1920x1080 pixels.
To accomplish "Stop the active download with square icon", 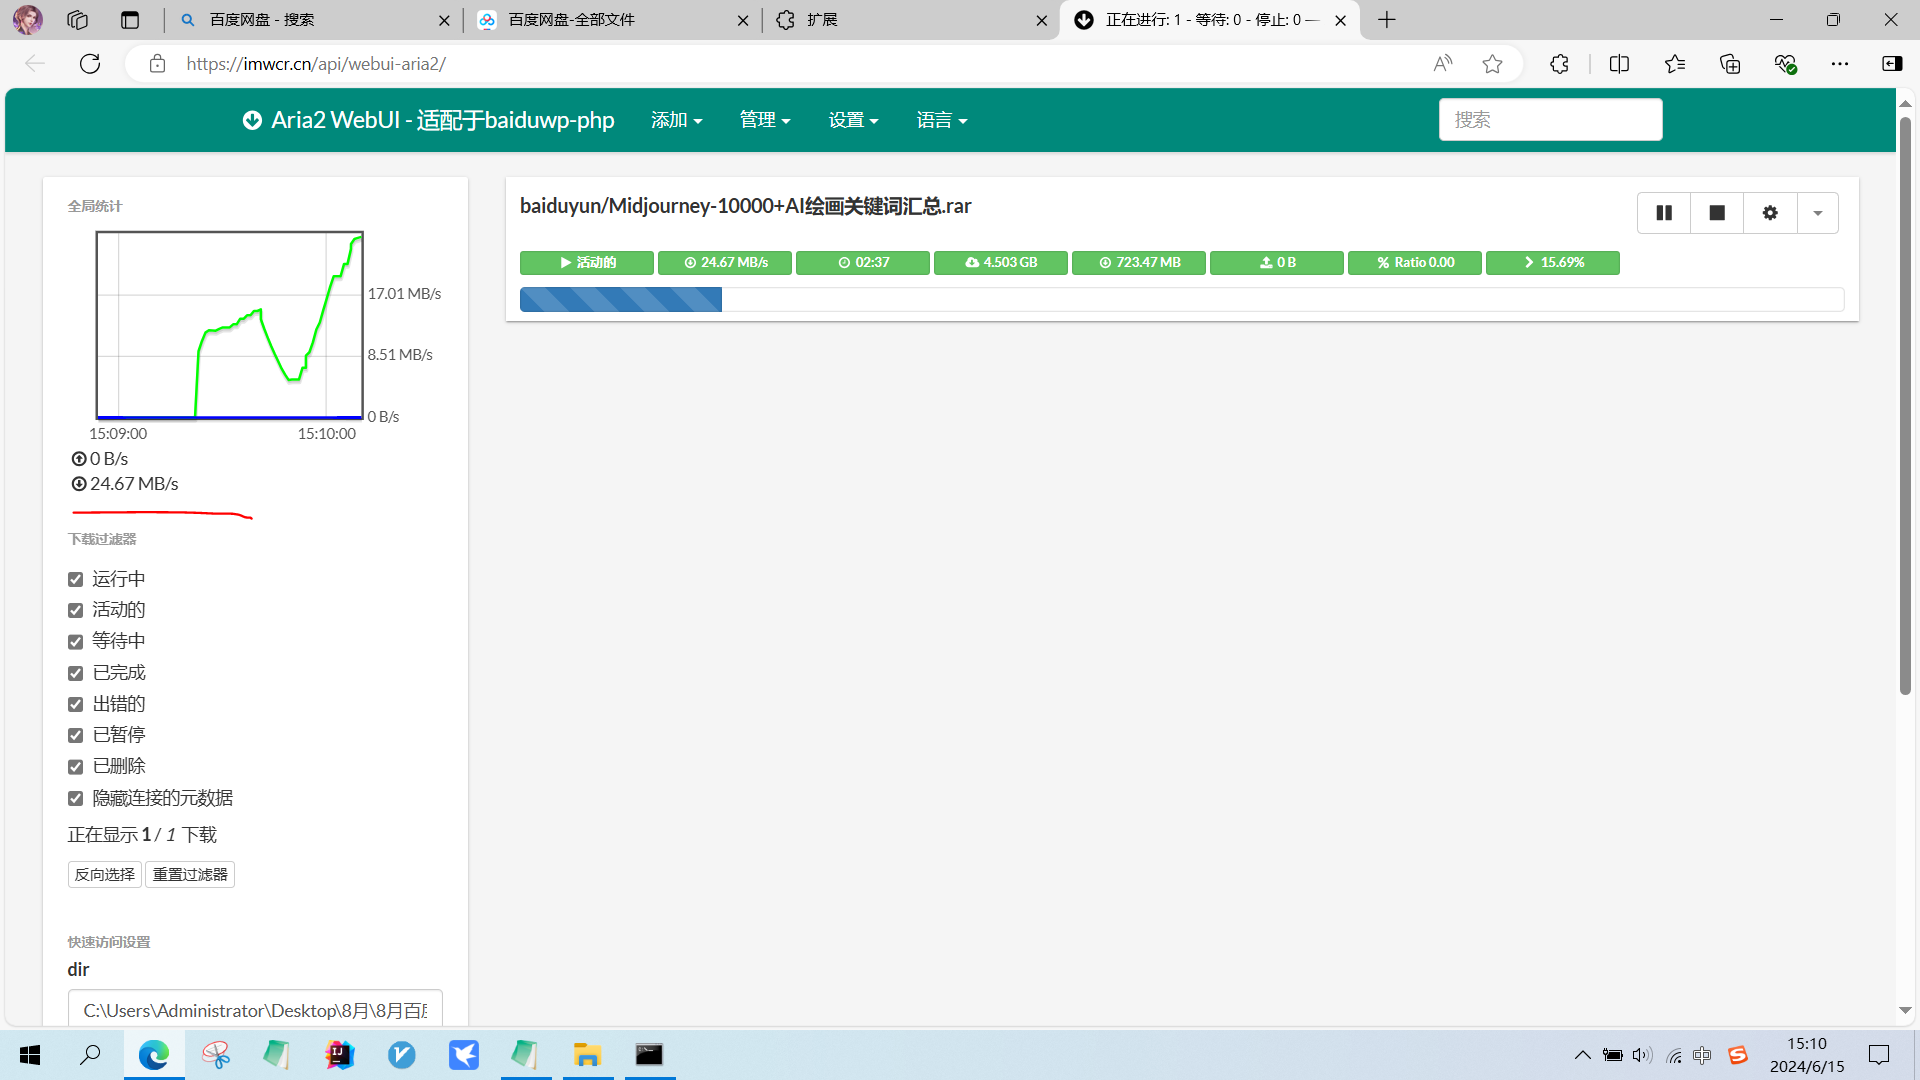I will pos(1717,213).
